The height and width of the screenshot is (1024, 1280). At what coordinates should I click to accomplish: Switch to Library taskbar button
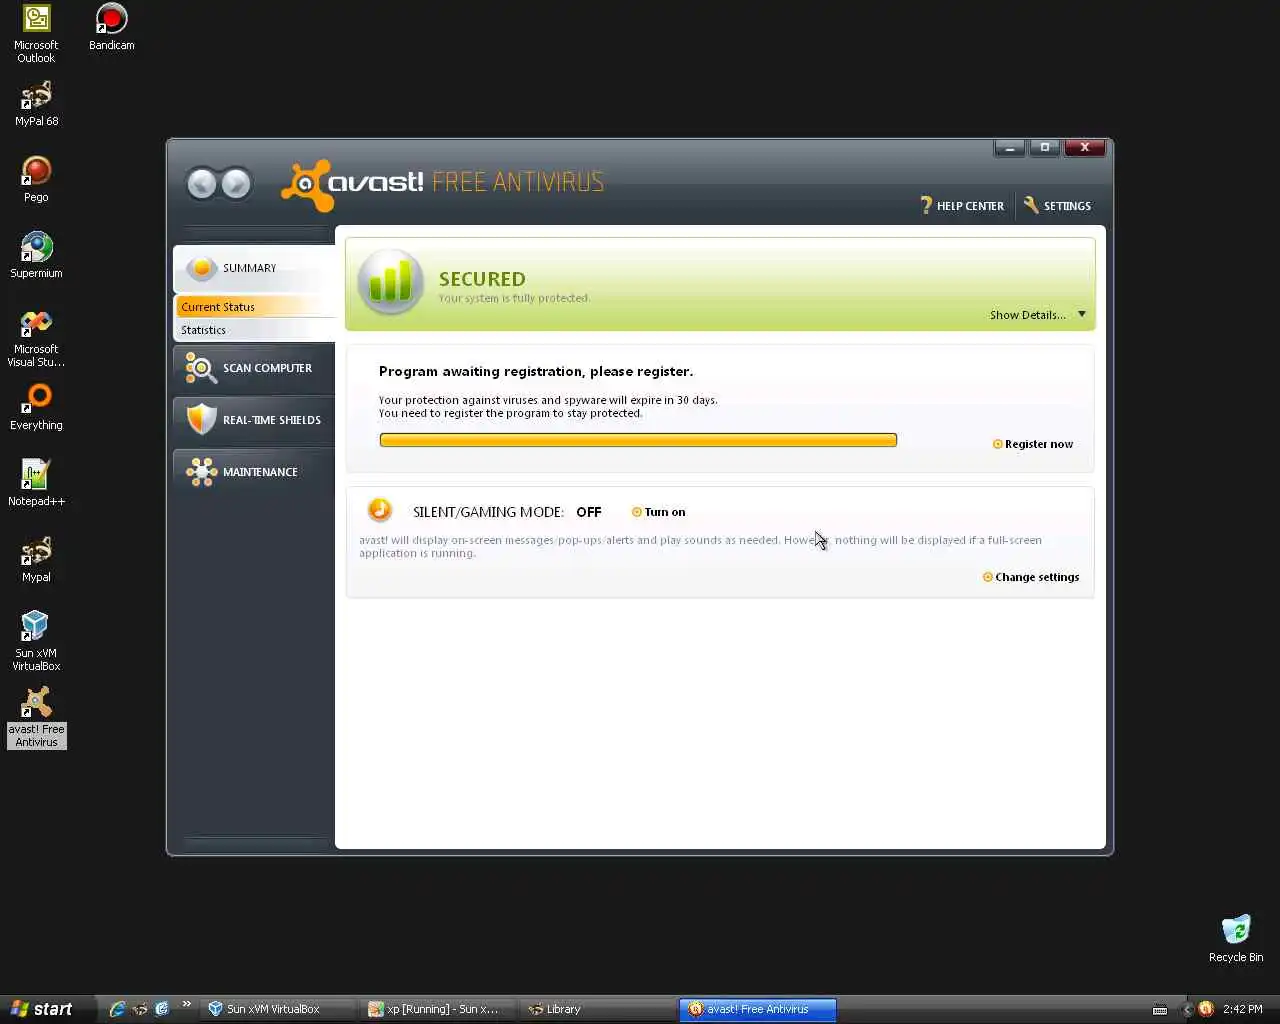[x=597, y=1009]
